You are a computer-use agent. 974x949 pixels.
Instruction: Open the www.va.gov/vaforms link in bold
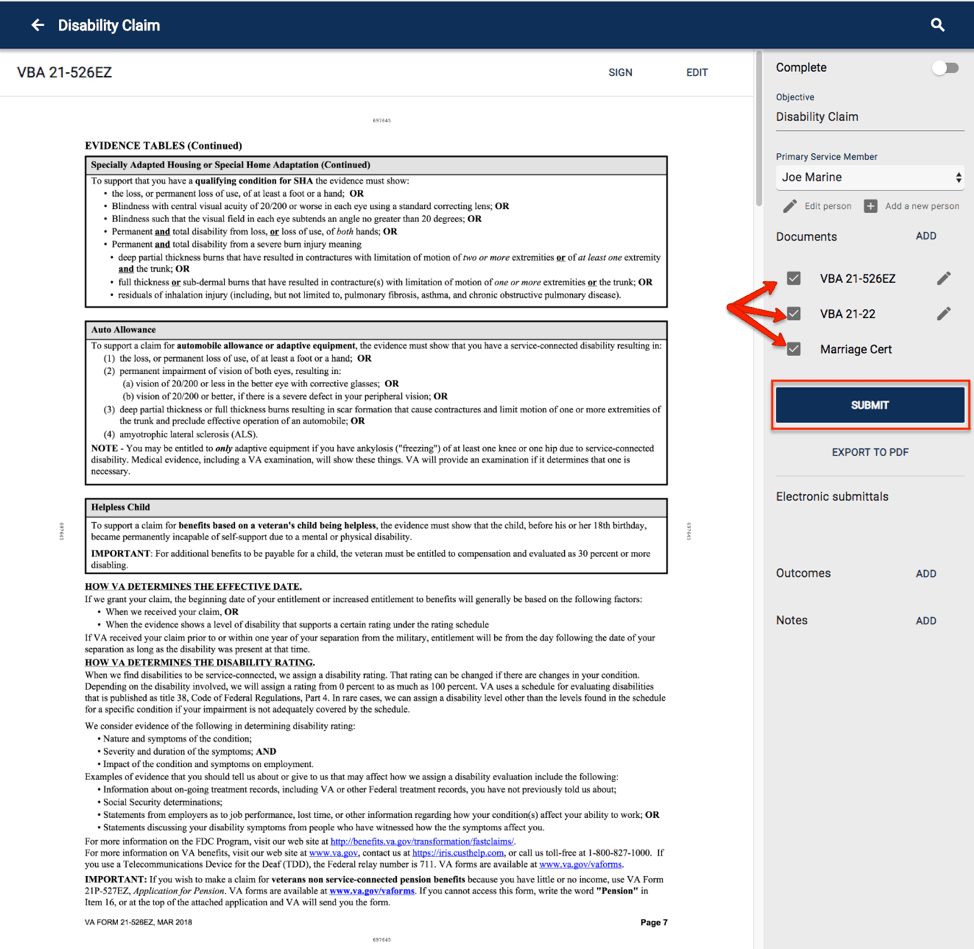[371, 891]
